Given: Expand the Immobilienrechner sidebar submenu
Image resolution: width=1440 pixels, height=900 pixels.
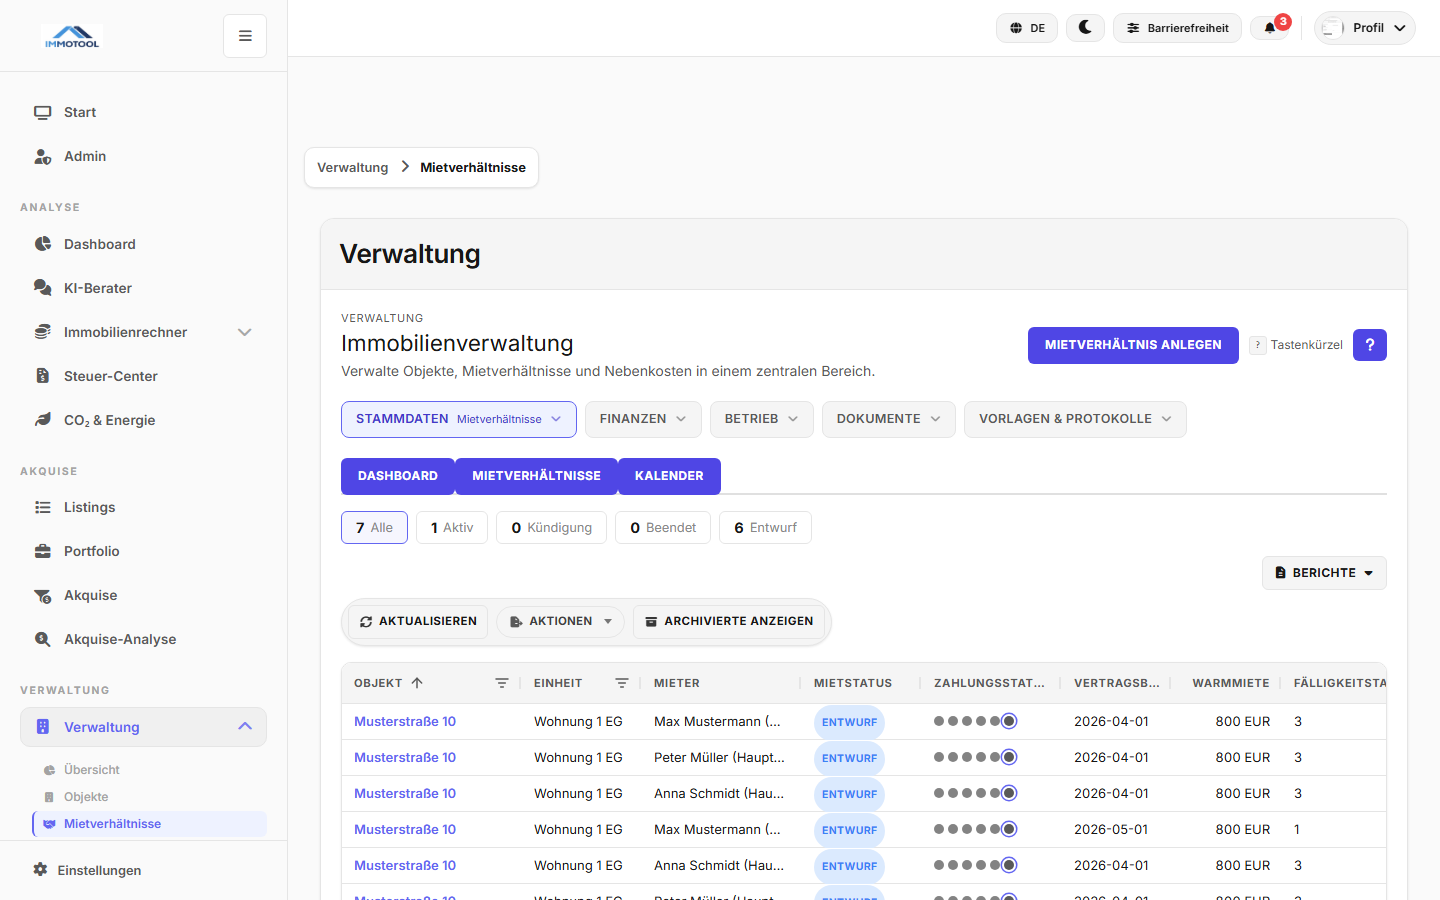Looking at the screenshot, I should (x=244, y=332).
